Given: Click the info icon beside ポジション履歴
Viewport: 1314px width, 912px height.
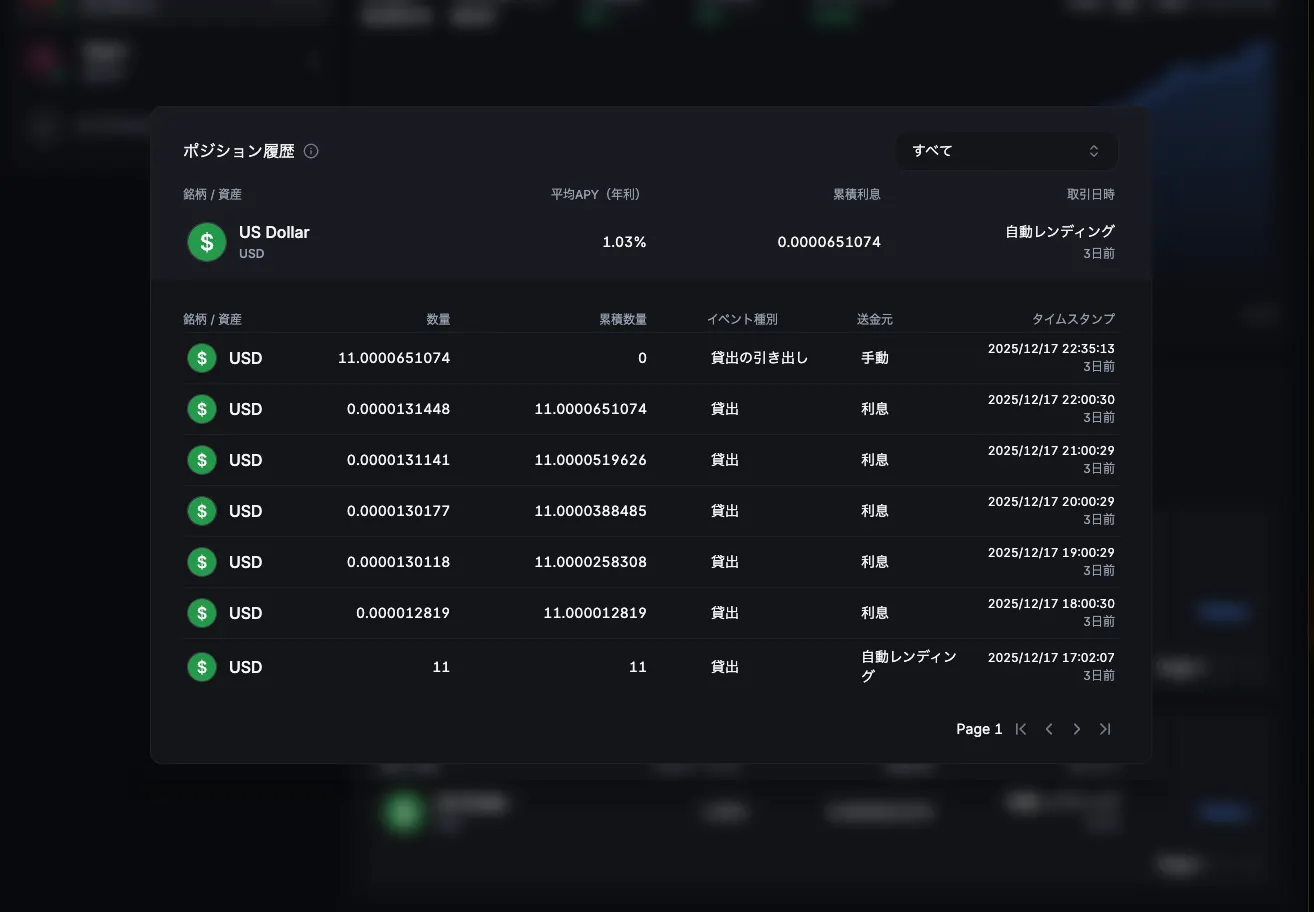Looking at the screenshot, I should (x=311, y=151).
